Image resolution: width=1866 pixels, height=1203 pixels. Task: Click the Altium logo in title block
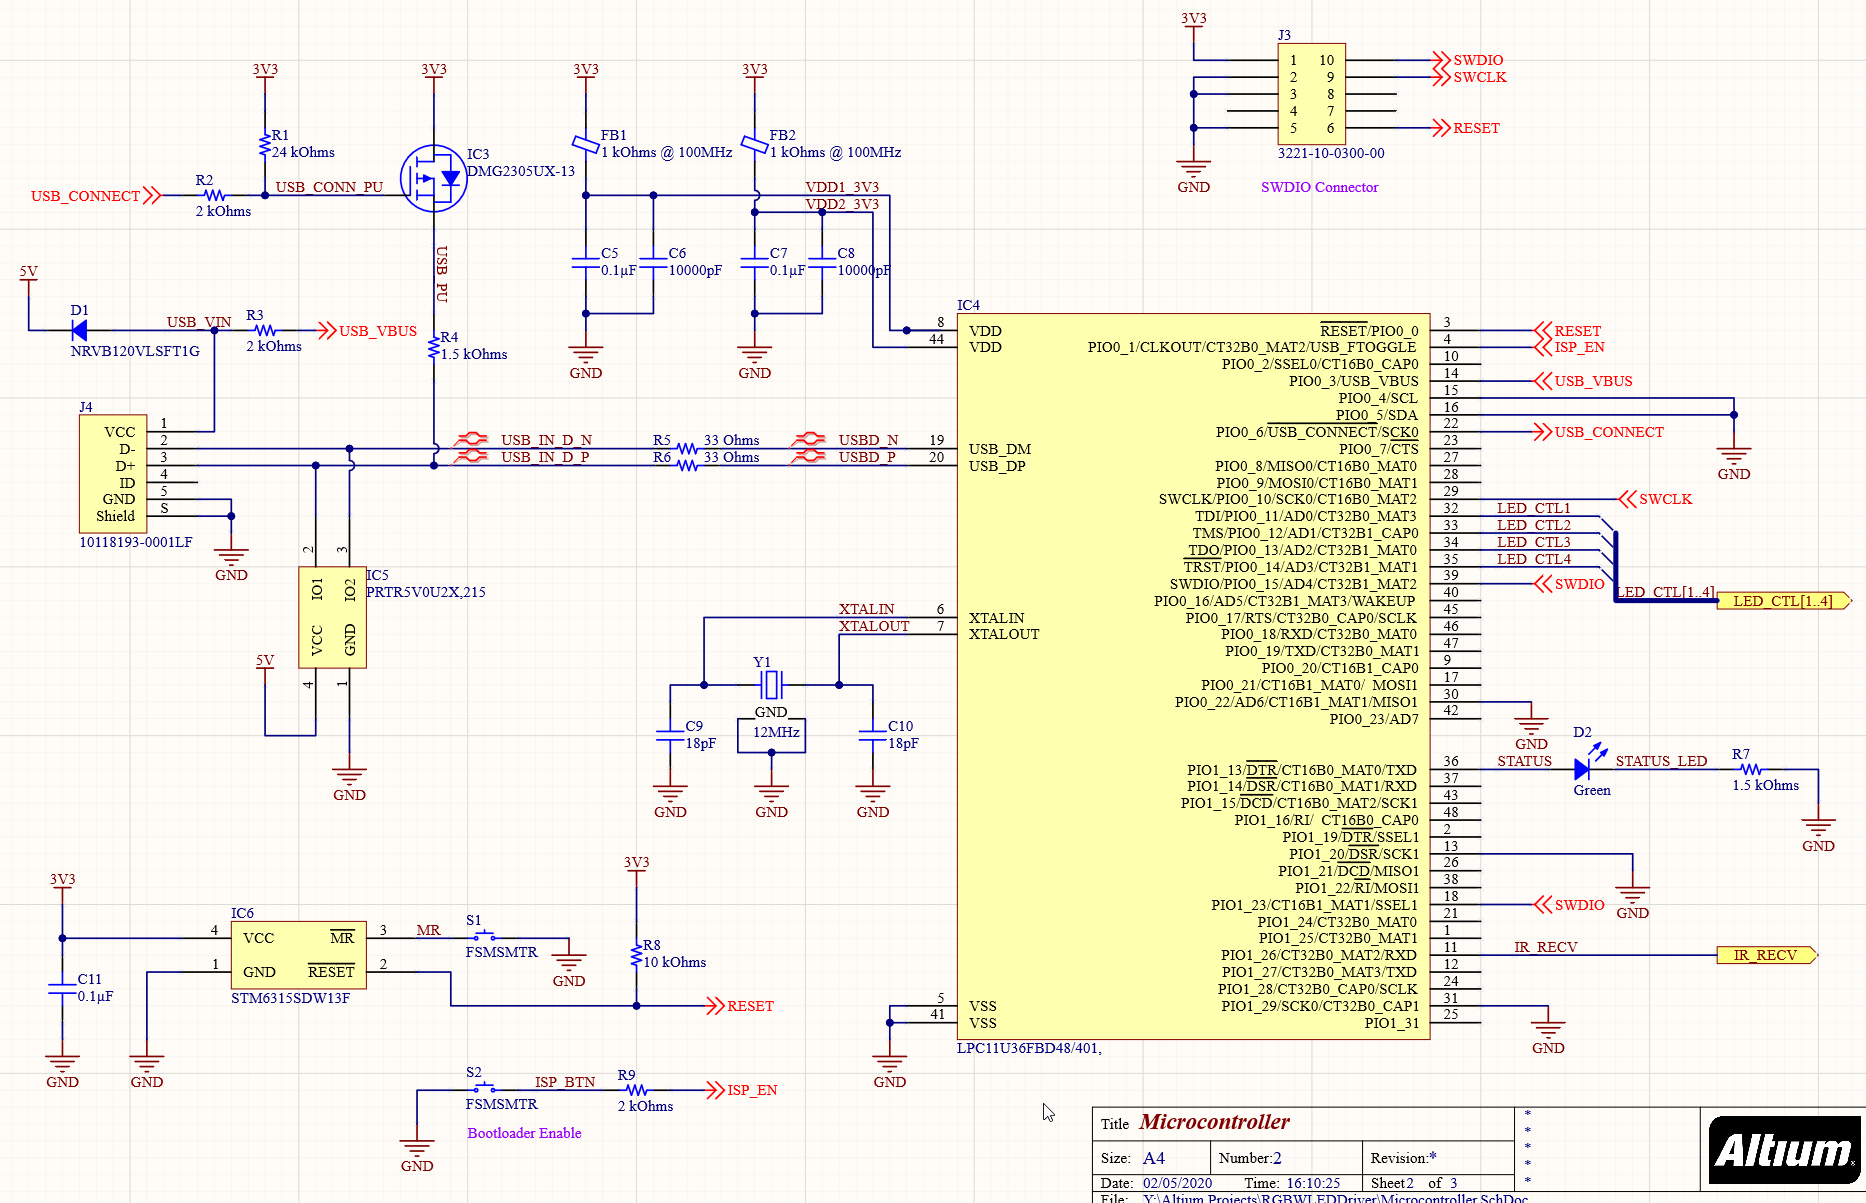tap(1785, 1150)
